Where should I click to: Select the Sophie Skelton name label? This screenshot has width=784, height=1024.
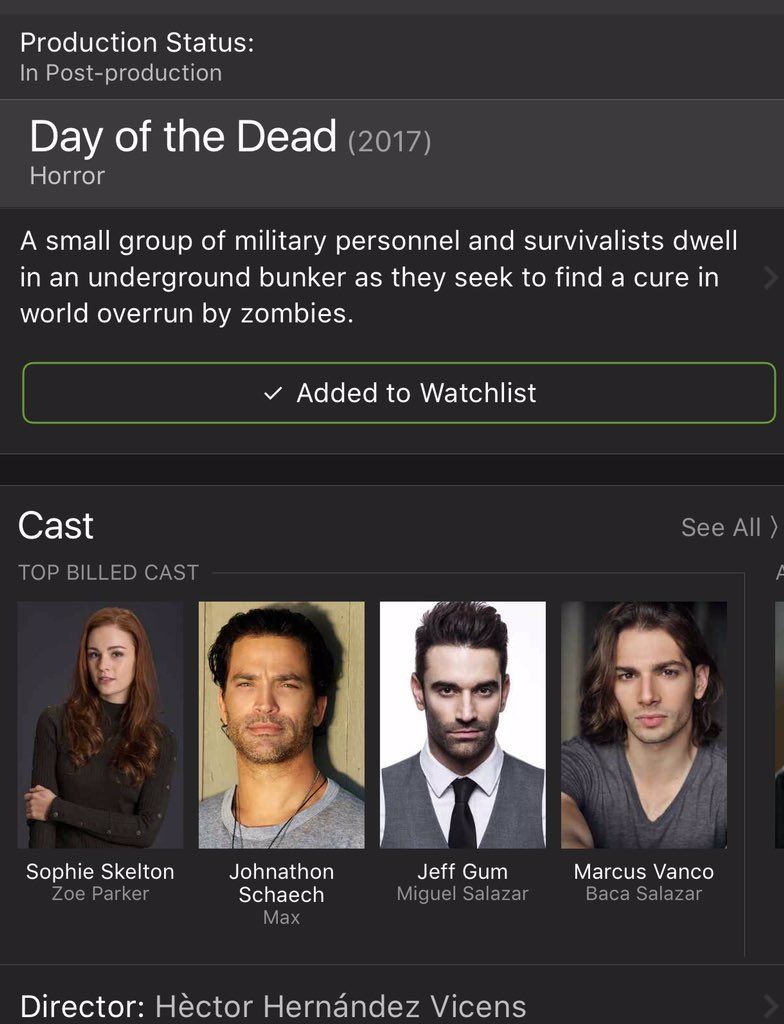click(100, 871)
